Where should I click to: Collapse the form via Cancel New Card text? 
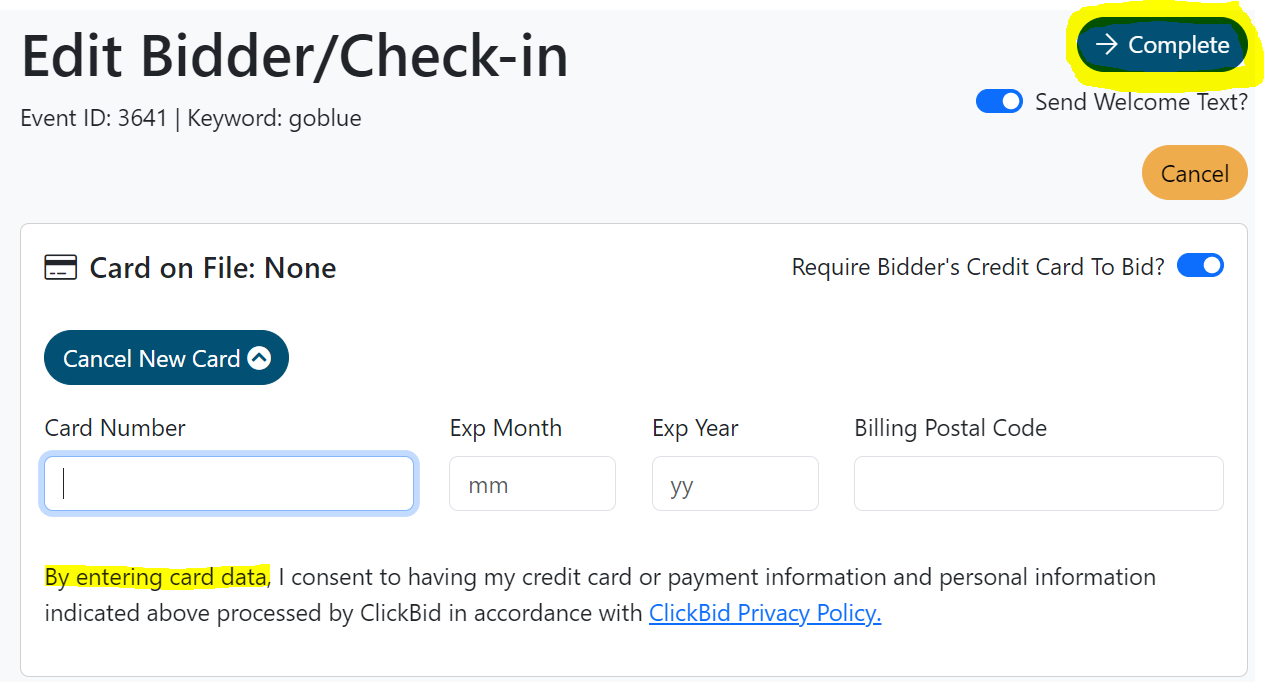151,358
